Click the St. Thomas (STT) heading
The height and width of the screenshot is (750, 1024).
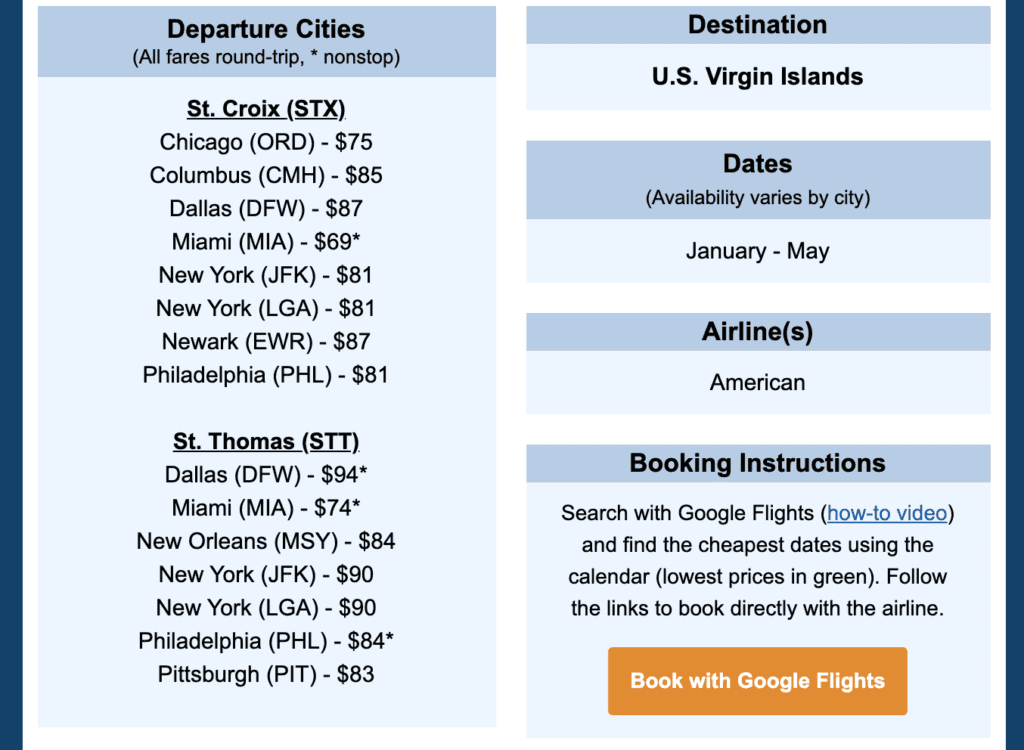pos(266,441)
